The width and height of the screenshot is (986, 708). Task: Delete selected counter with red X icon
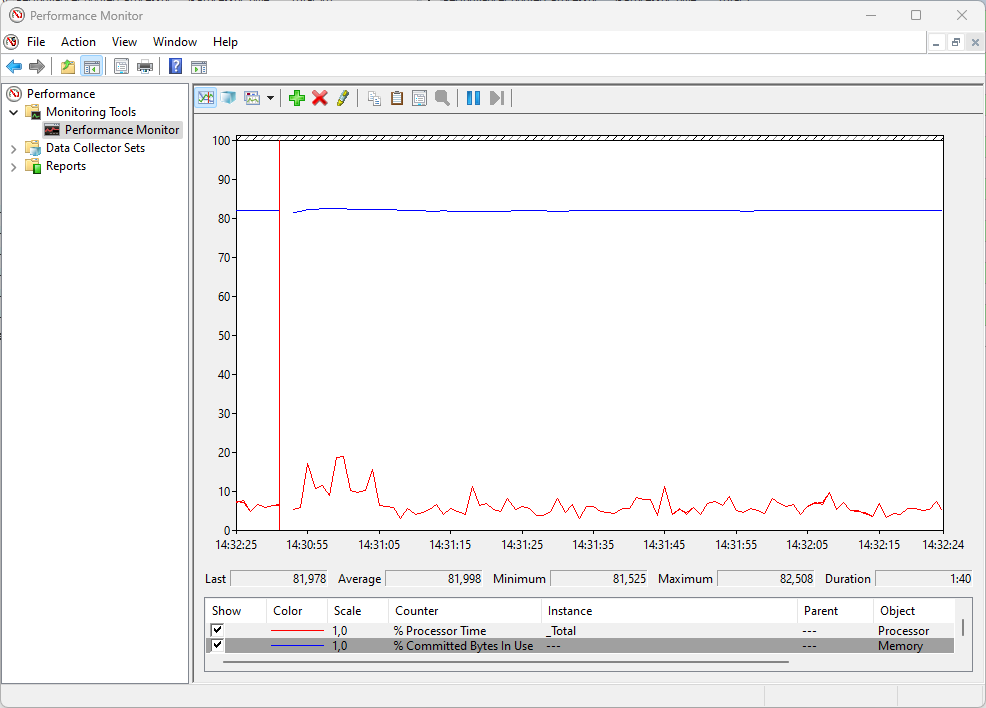click(320, 98)
